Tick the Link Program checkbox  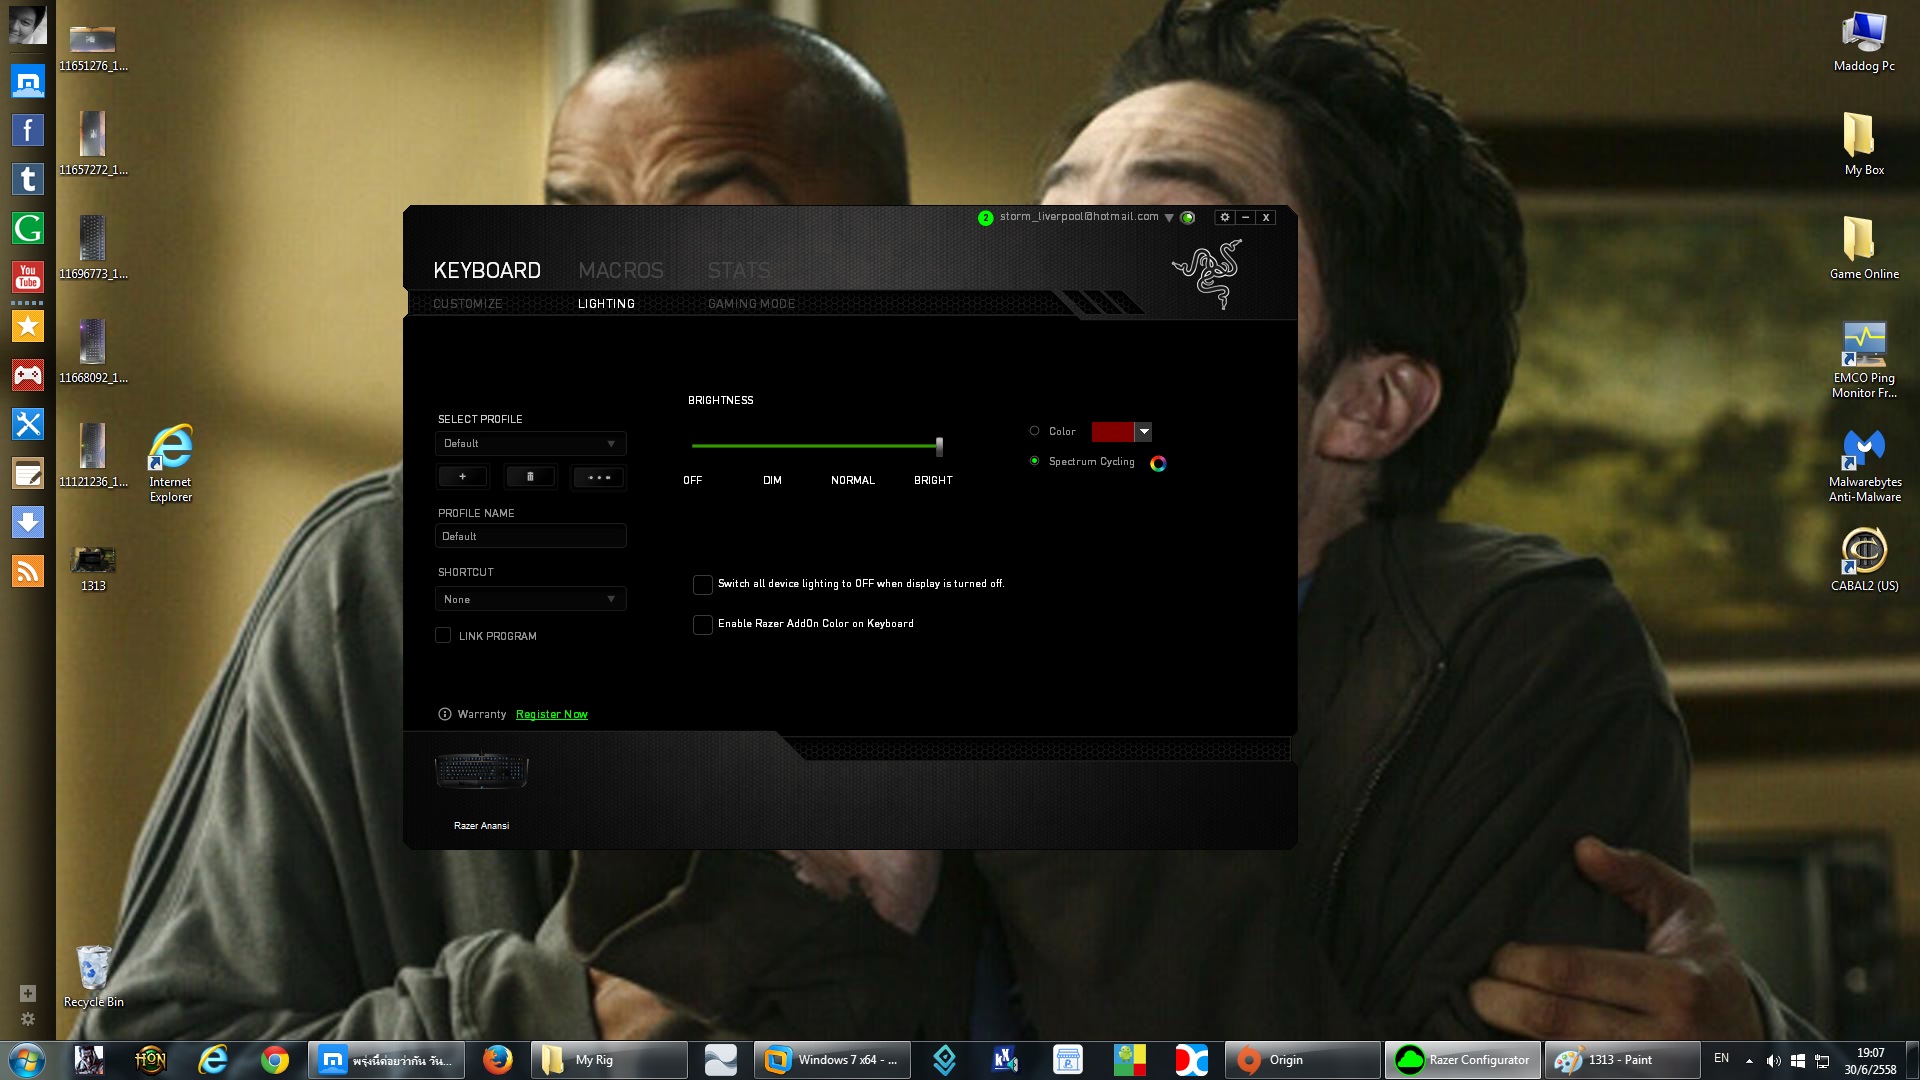[443, 636]
